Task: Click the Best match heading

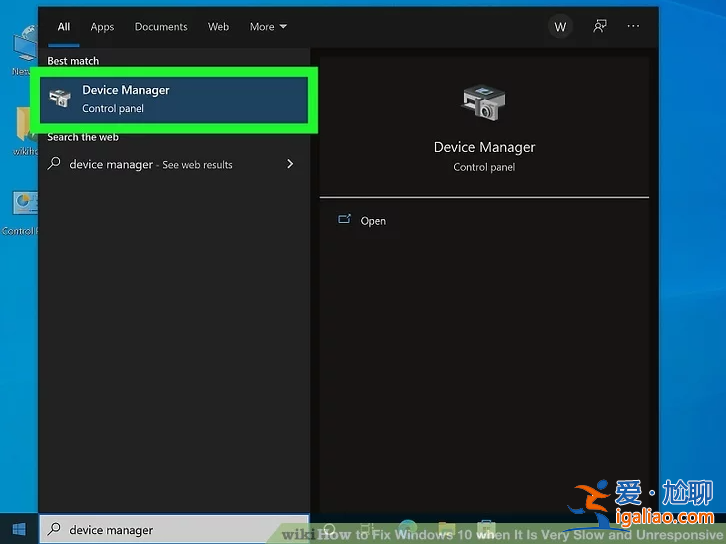Action: pos(73,61)
